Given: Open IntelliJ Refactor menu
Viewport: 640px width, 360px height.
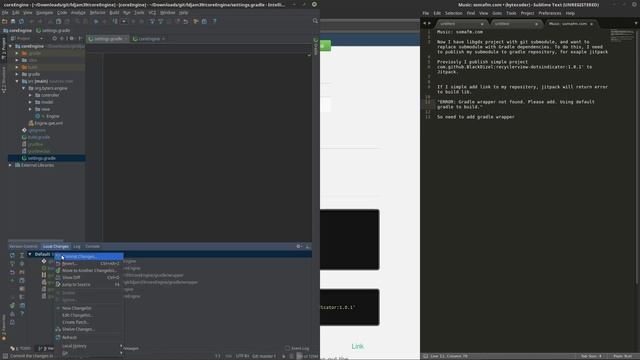Looking at the screenshot, I should (98, 13).
